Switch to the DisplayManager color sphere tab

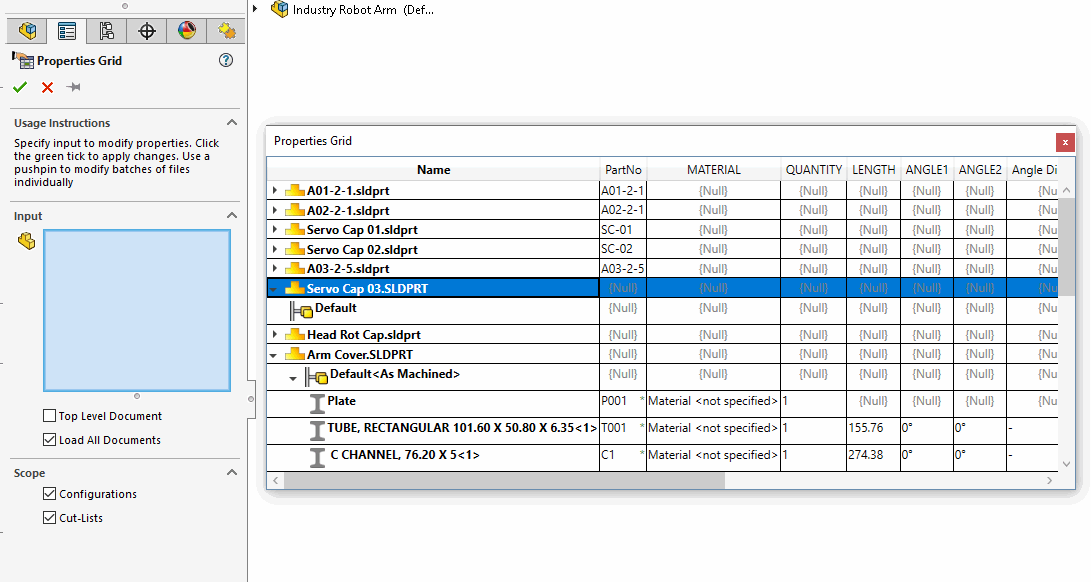click(186, 31)
